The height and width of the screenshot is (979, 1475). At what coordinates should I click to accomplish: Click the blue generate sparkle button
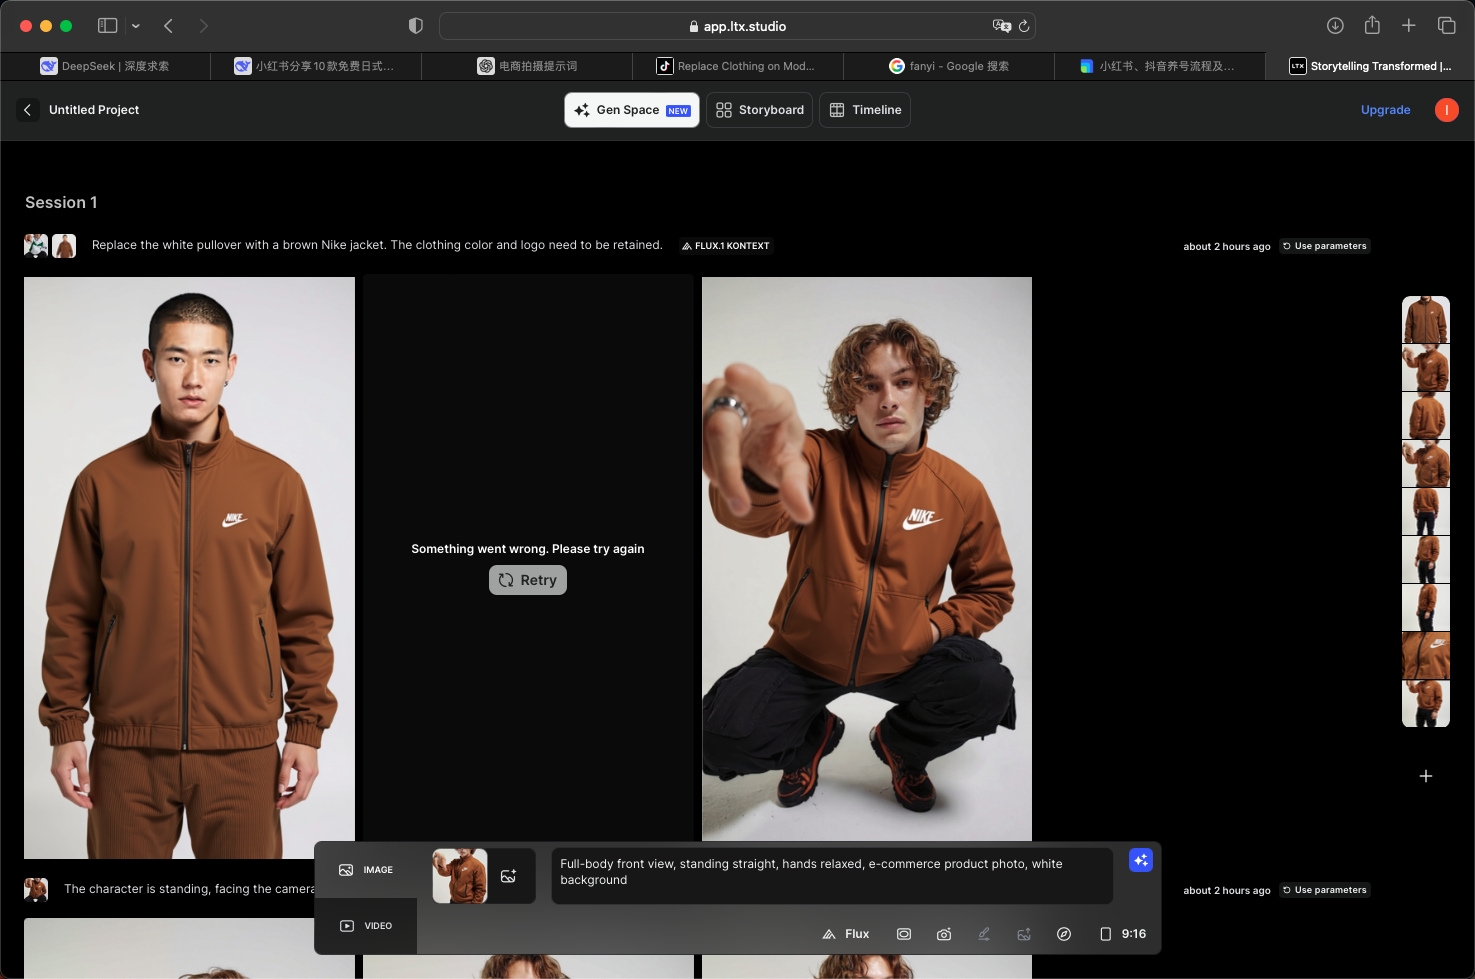coord(1141,860)
